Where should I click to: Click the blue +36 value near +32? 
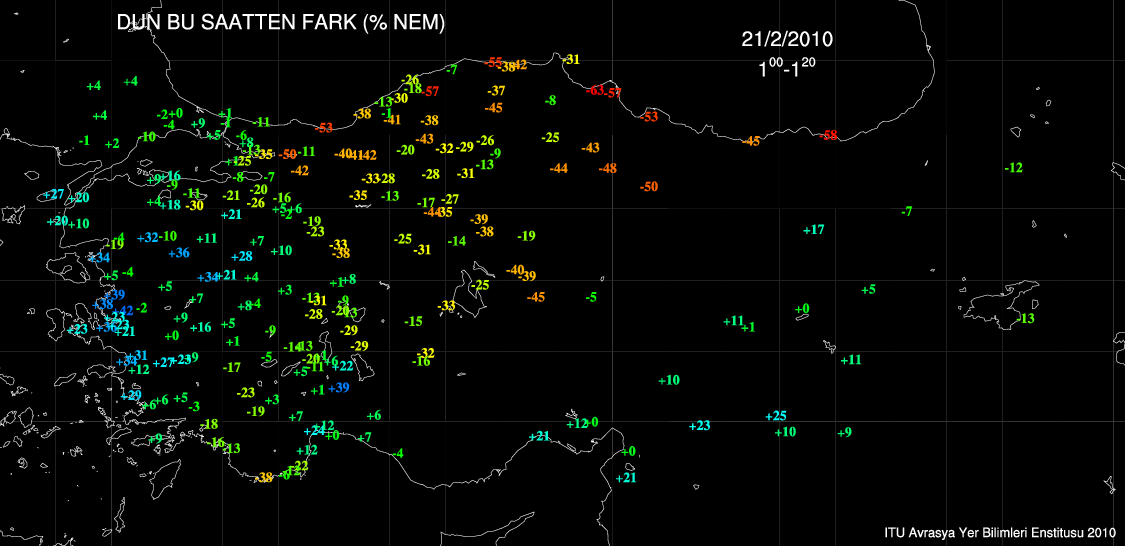(x=179, y=253)
